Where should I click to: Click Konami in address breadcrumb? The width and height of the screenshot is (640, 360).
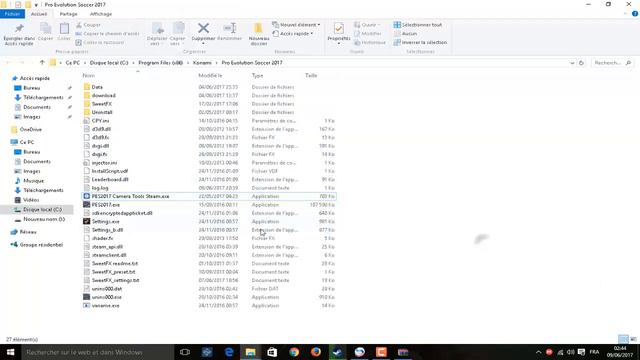tap(202, 63)
